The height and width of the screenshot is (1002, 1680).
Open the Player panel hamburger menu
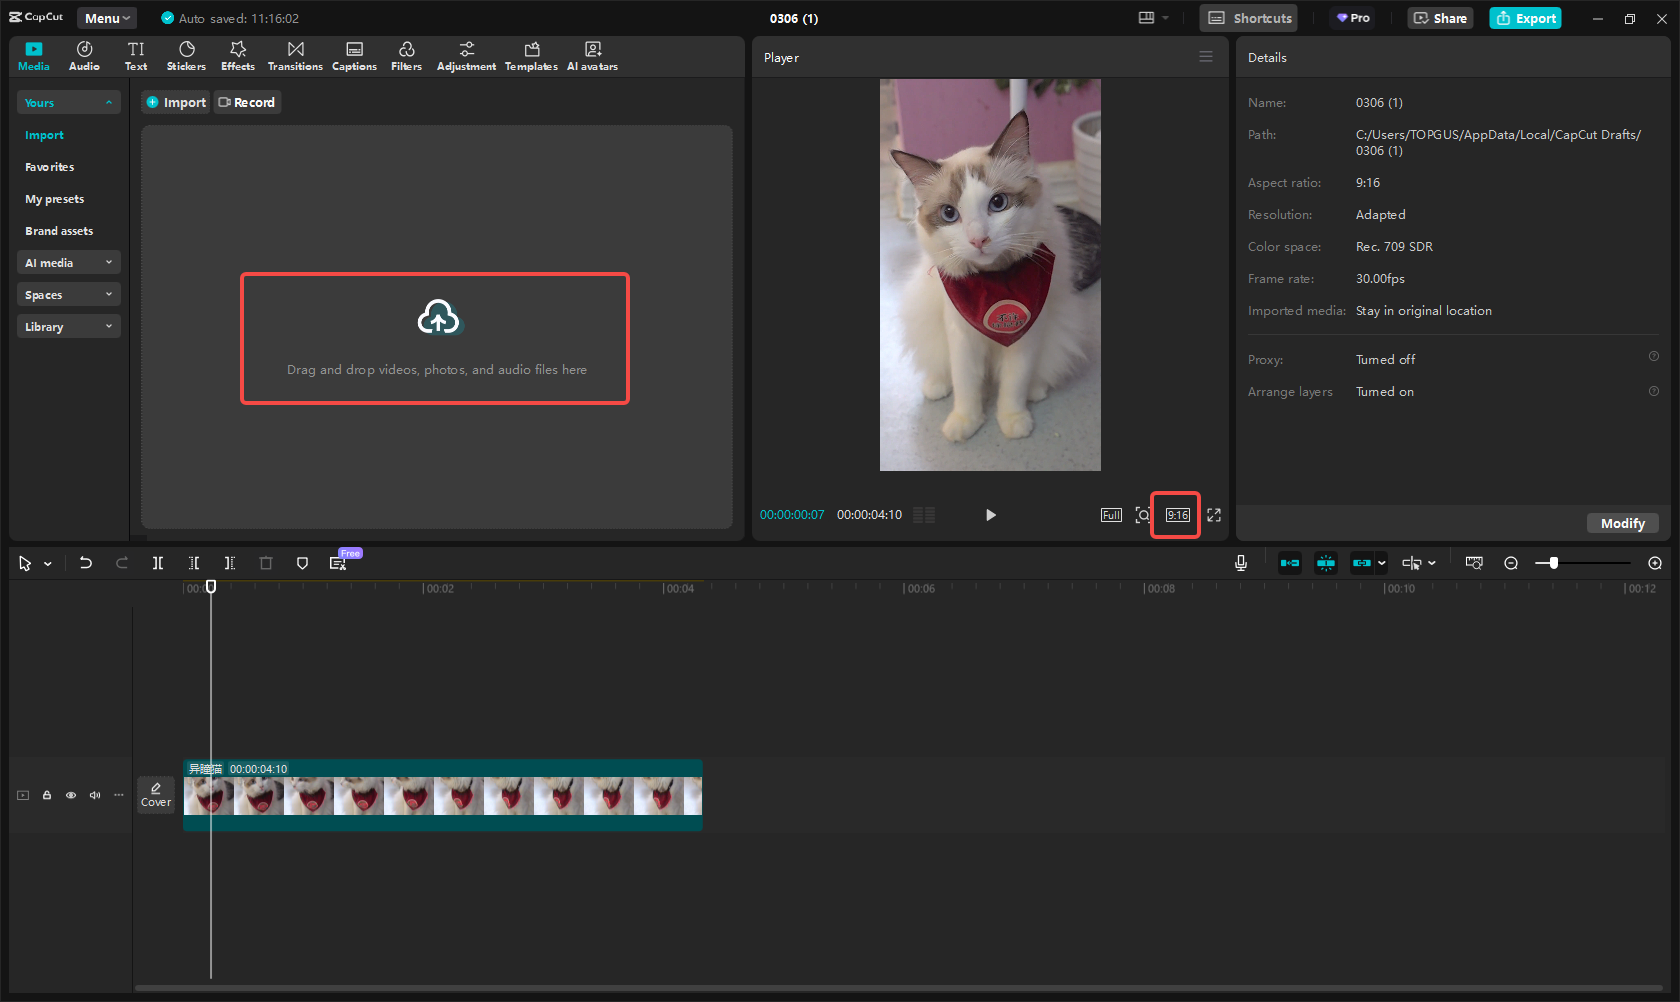1206,57
